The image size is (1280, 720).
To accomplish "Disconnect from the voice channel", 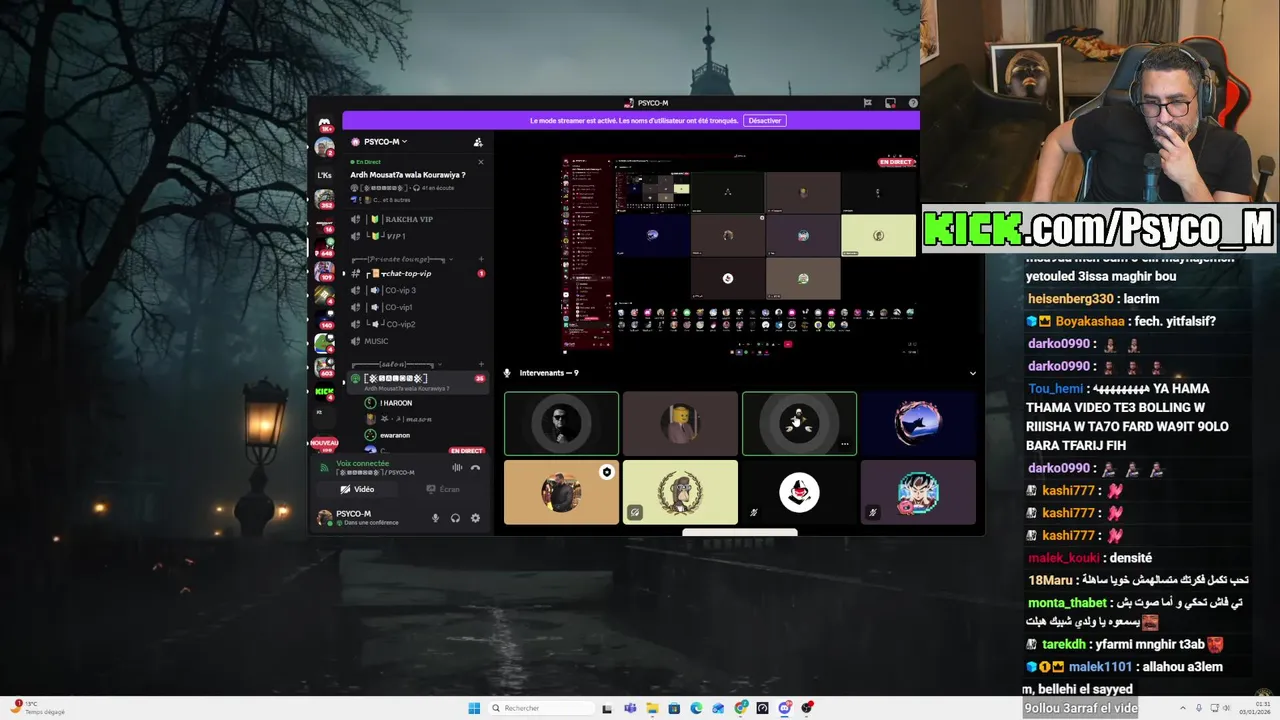I will tap(476, 467).
